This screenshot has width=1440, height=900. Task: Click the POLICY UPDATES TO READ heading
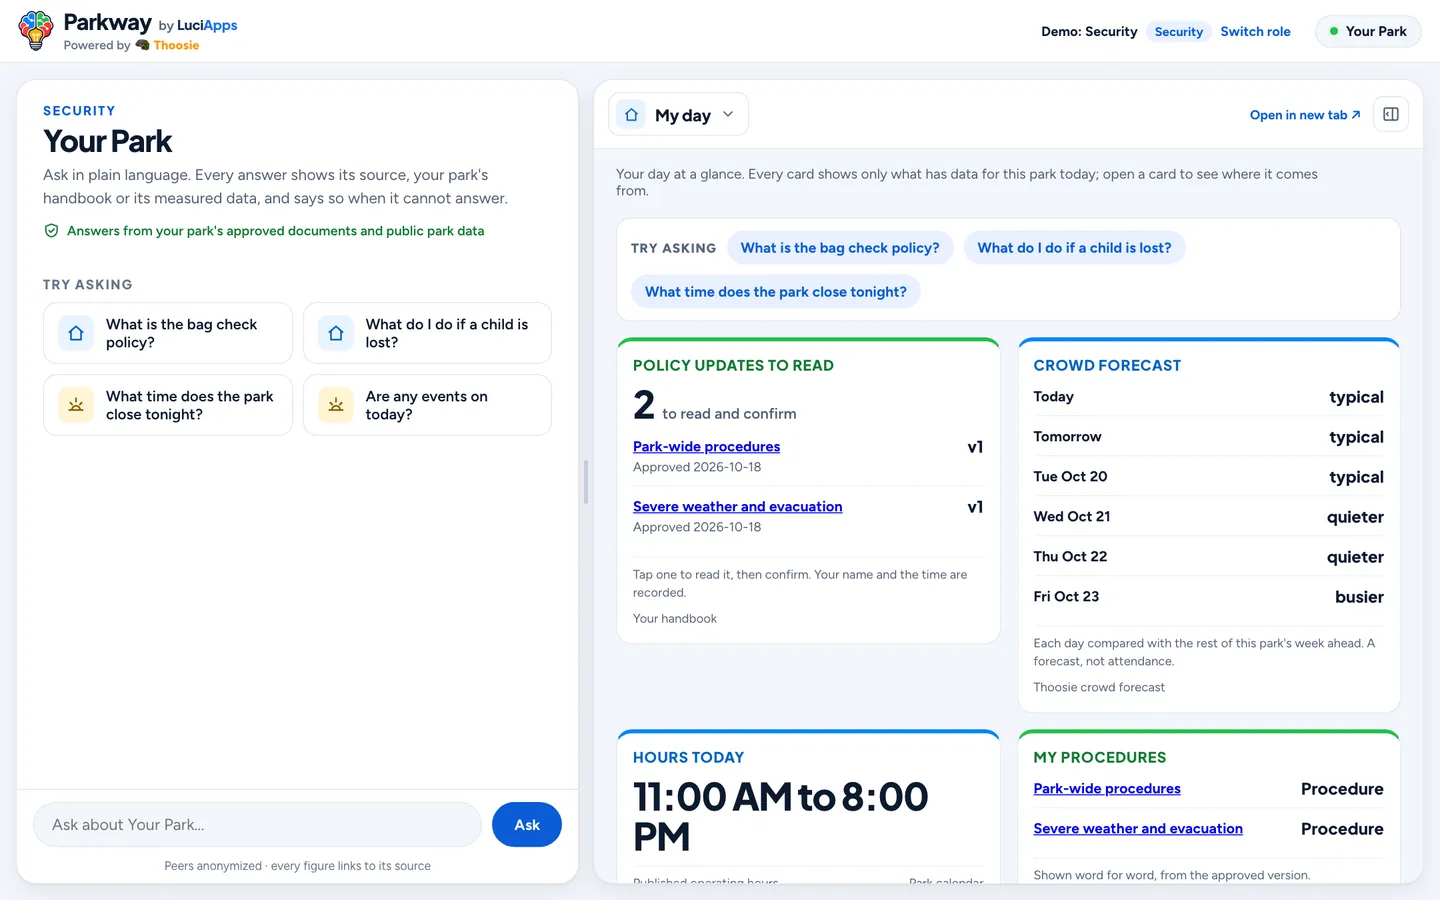click(x=733, y=366)
